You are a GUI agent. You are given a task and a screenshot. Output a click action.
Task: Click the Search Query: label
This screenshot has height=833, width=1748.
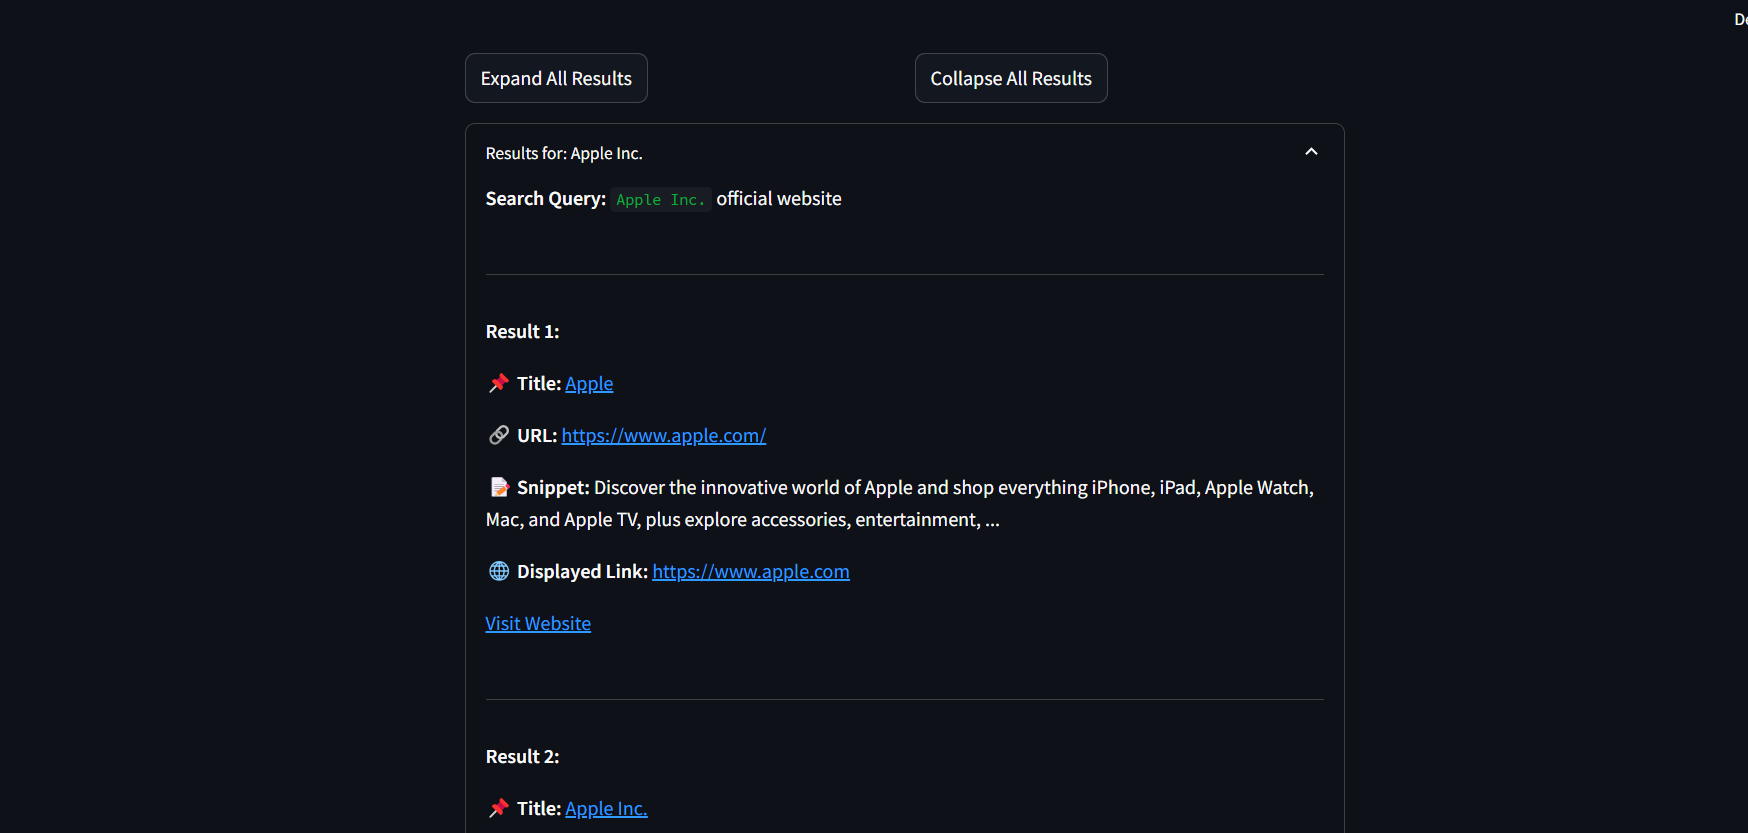(546, 198)
